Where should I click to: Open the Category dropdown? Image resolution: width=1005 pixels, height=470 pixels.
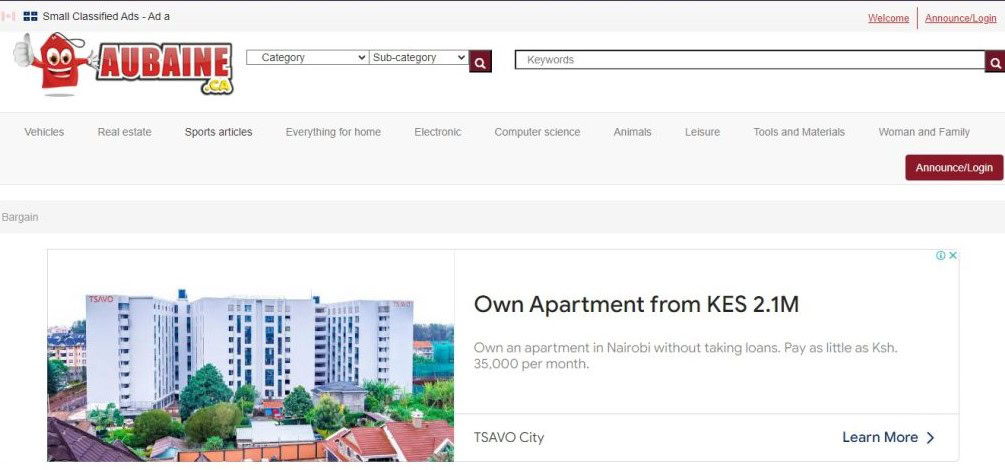(308, 57)
